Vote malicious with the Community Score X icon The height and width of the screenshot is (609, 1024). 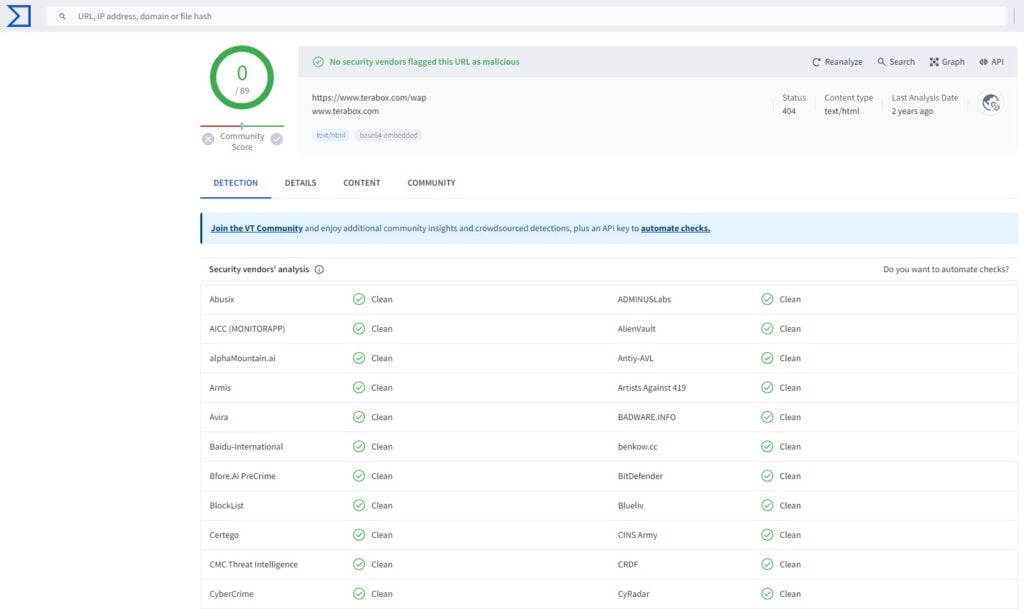pos(208,139)
